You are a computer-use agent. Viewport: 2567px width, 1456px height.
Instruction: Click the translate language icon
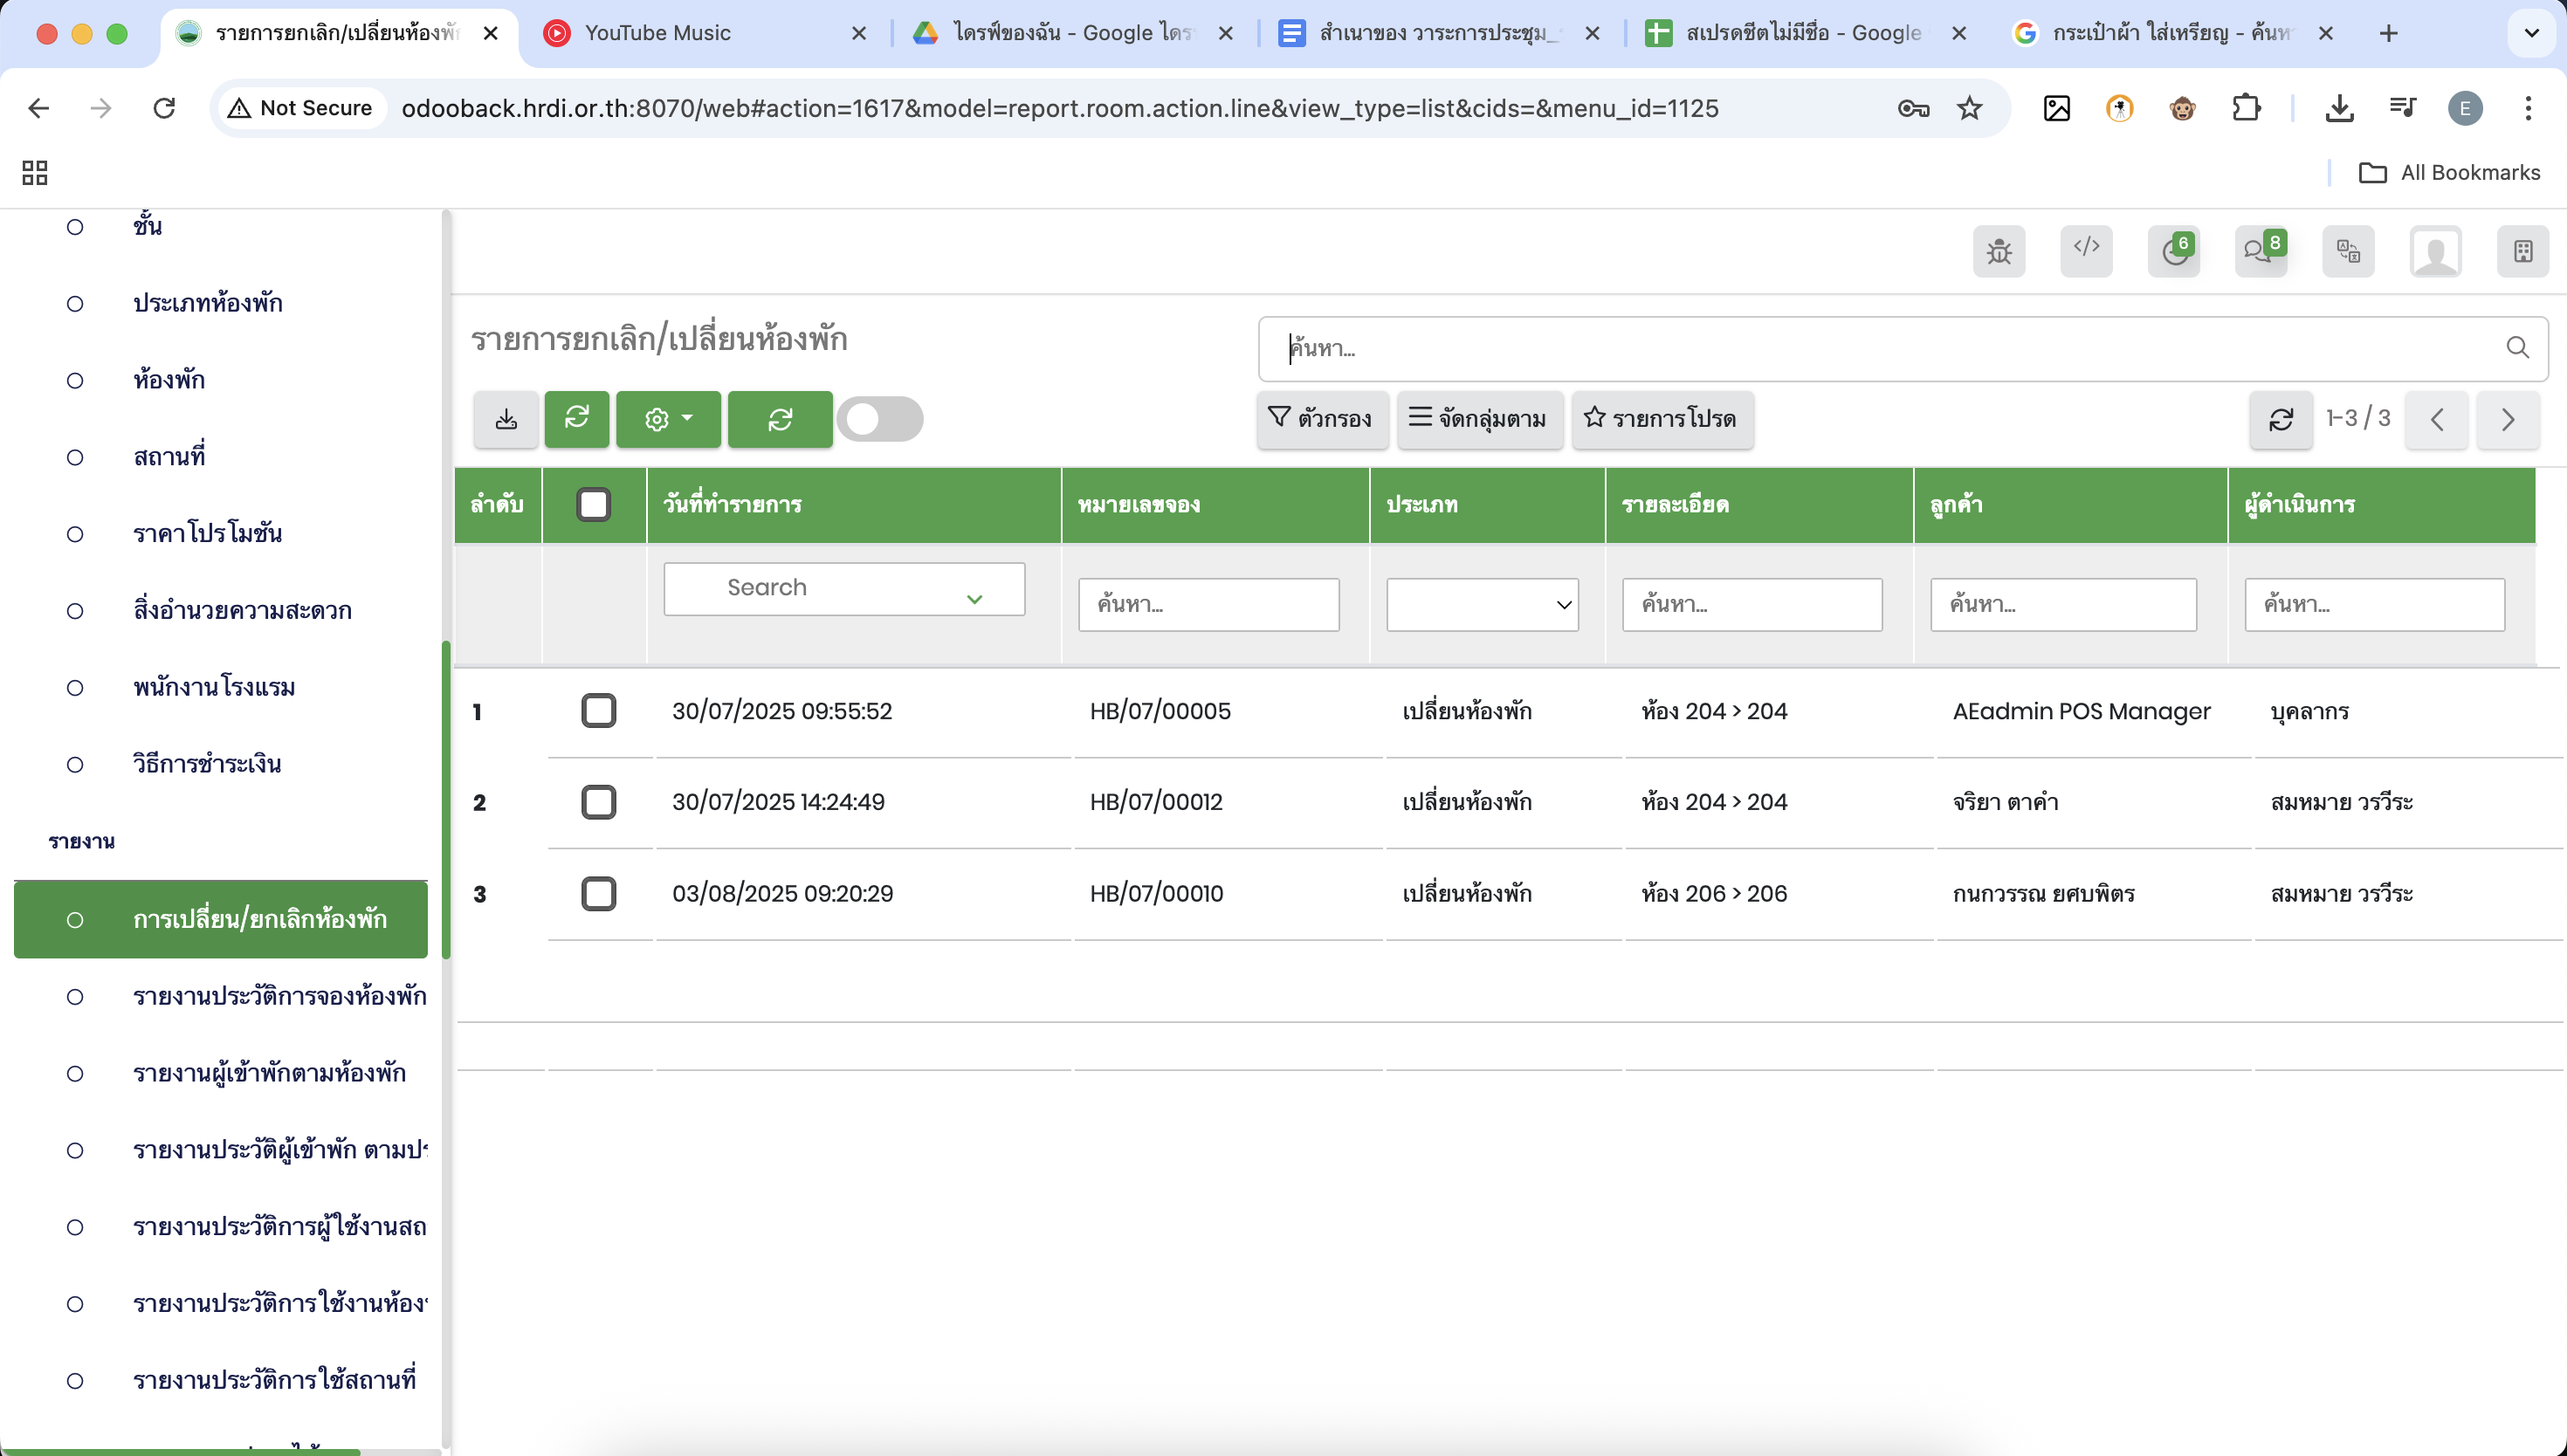(2347, 251)
